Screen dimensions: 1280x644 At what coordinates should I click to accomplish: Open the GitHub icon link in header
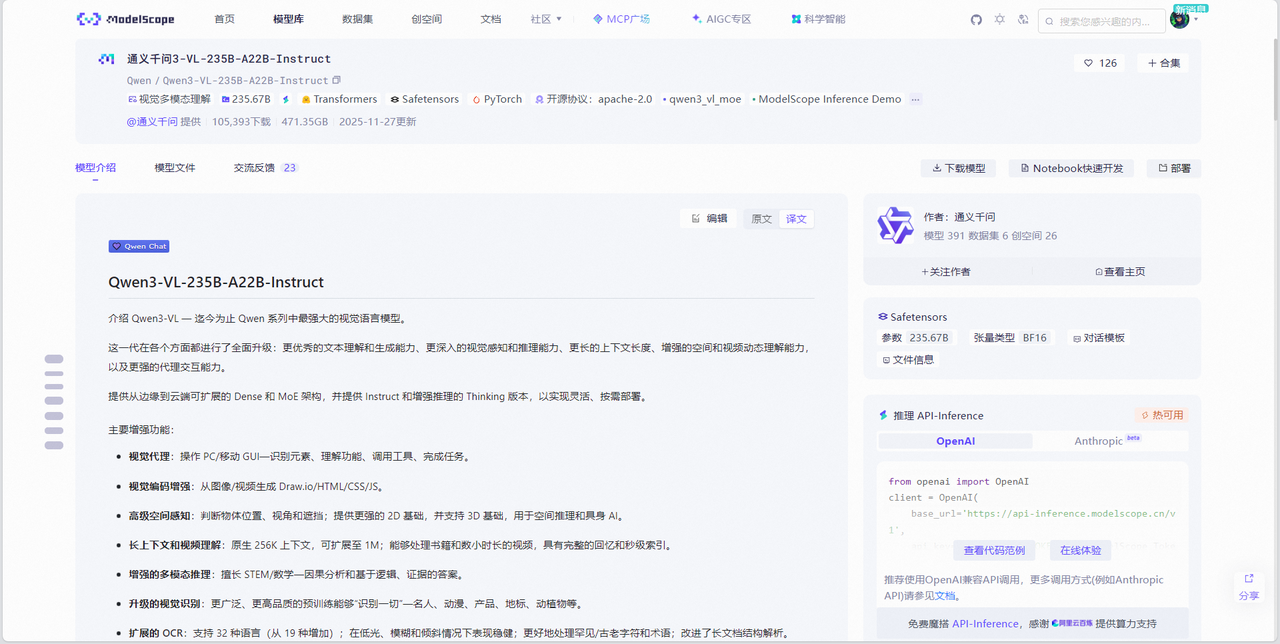(976, 20)
